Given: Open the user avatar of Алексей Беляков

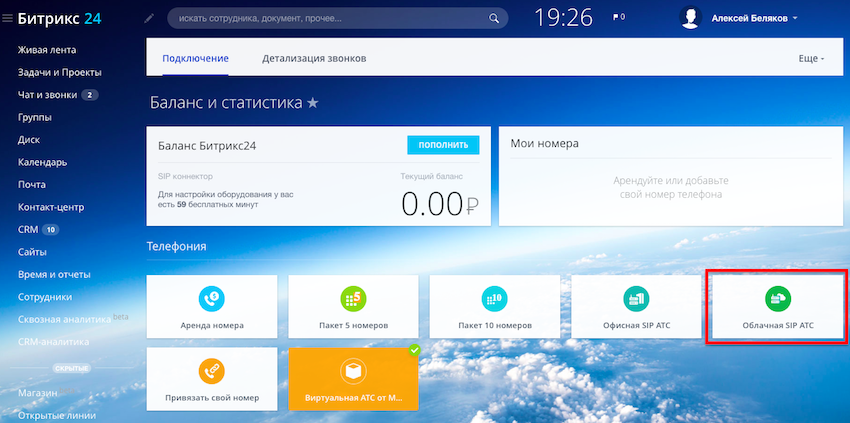Looking at the screenshot, I should coord(691,18).
